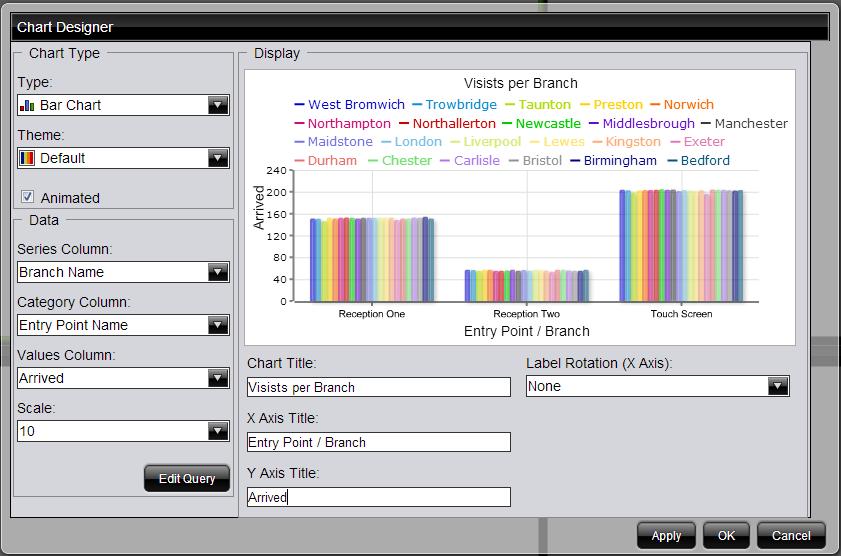
Task: Confirm with the OK button
Action: point(726,536)
